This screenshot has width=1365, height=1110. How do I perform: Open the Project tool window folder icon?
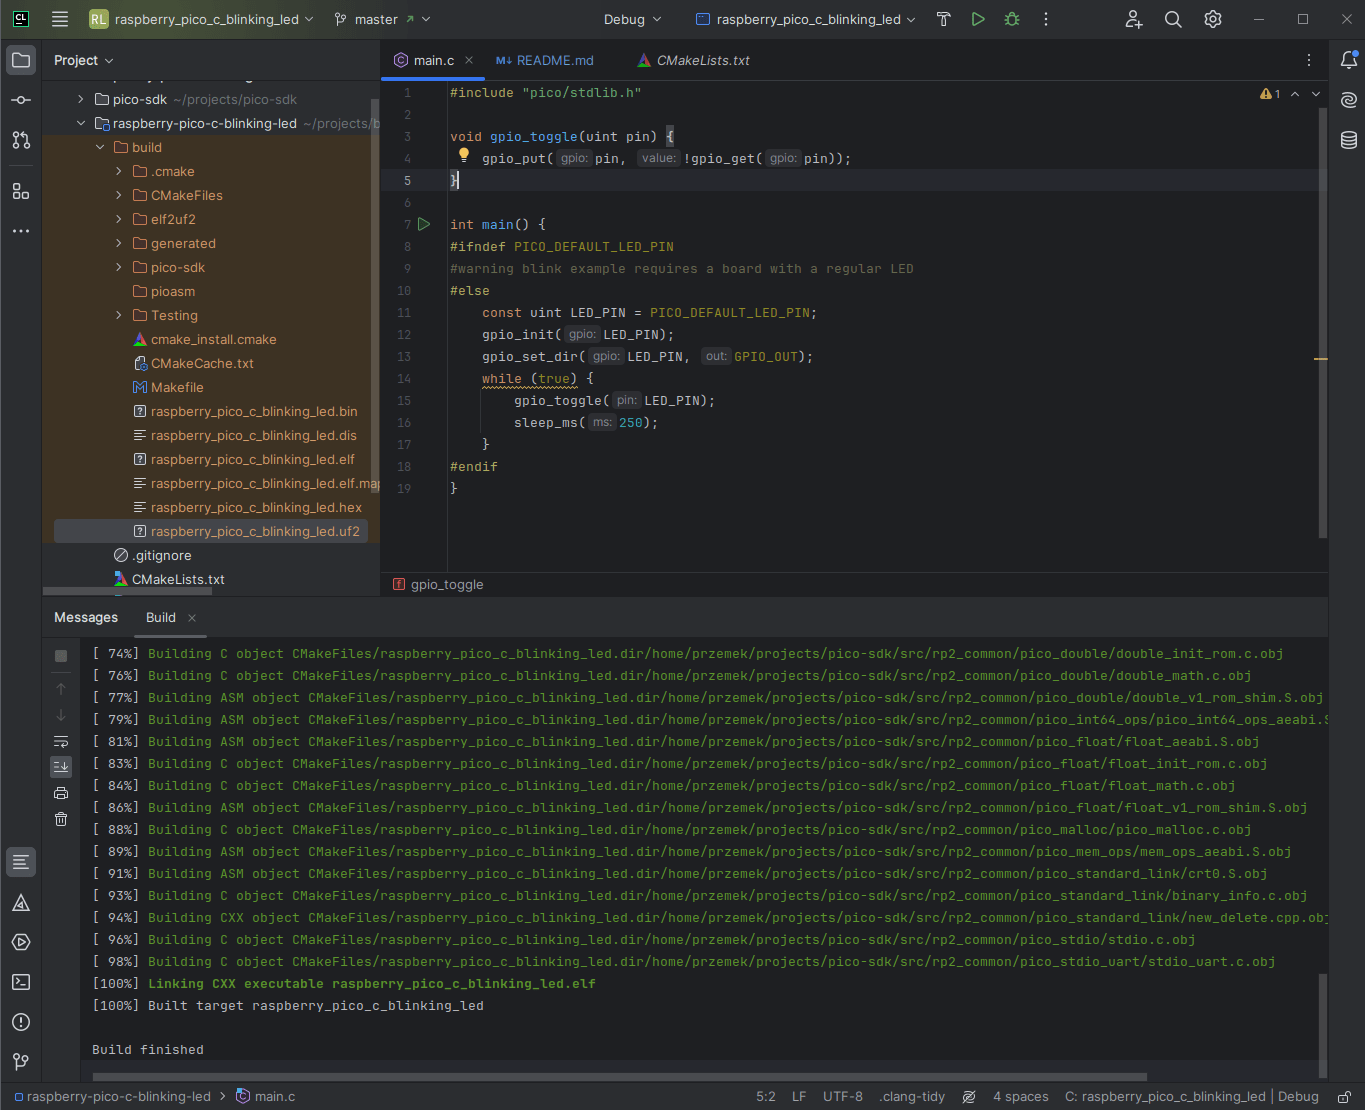pyautogui.click(x=21, y=60)
